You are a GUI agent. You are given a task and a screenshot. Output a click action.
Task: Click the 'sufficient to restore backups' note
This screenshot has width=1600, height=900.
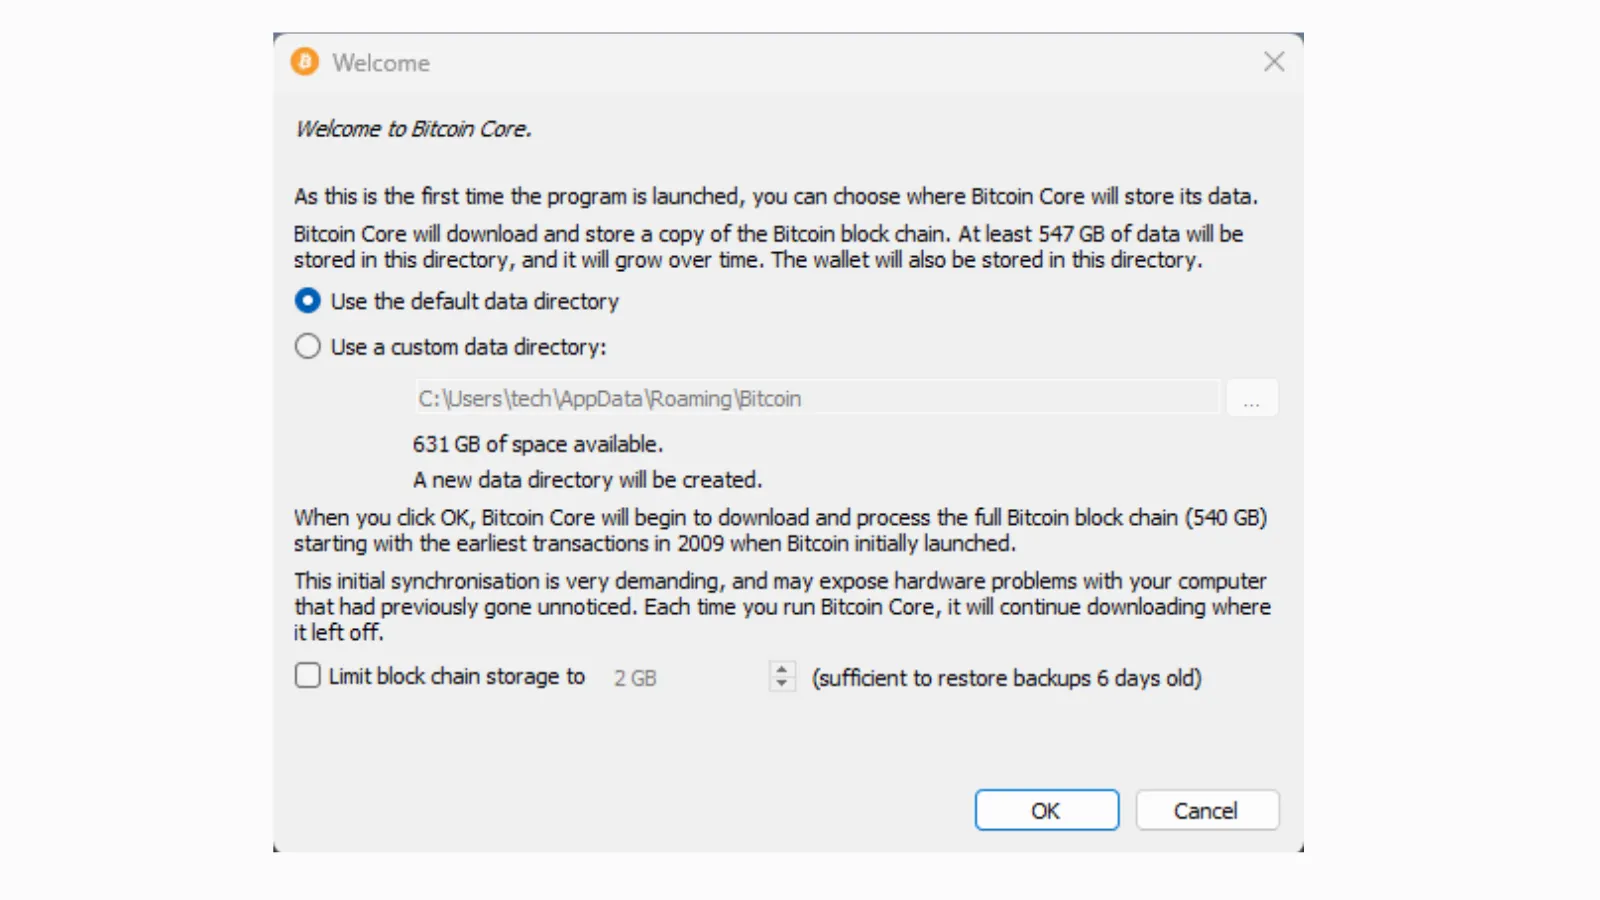[1006, 678]
